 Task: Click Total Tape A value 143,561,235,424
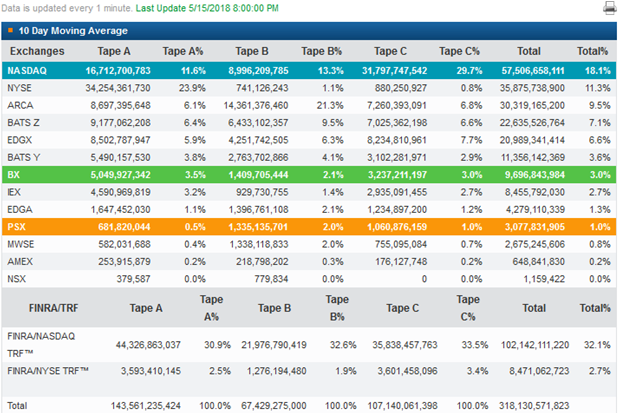click(146, 406)
